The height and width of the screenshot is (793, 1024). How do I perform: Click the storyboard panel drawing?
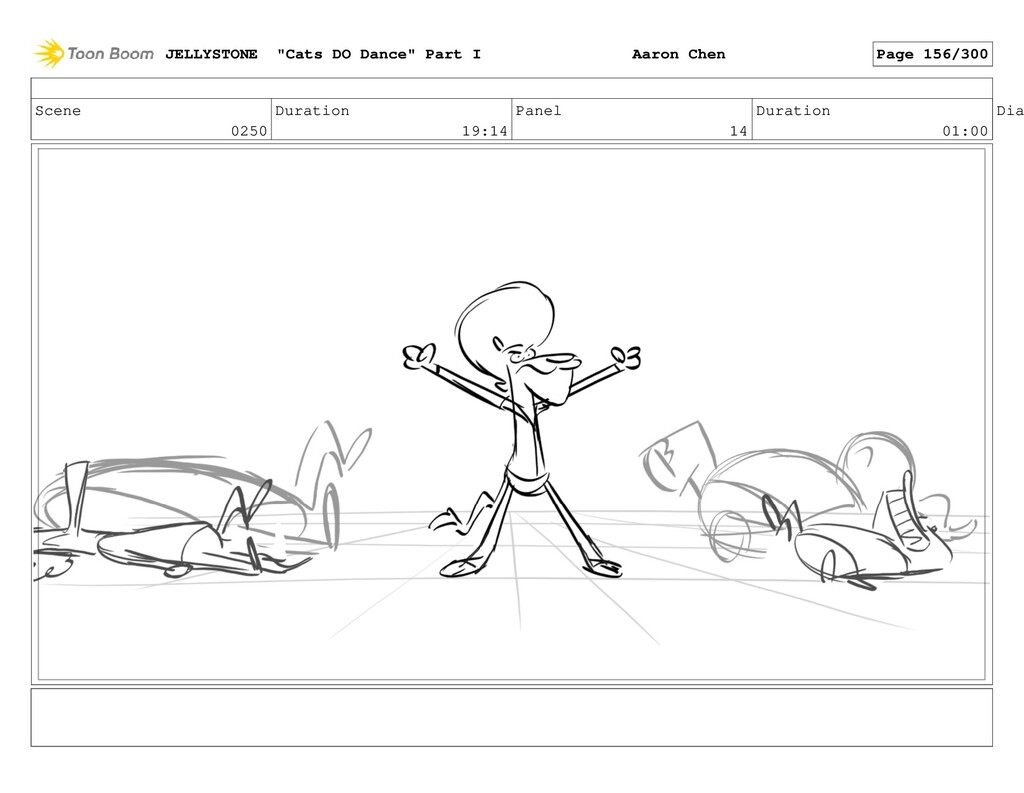[x=511, y=414]
